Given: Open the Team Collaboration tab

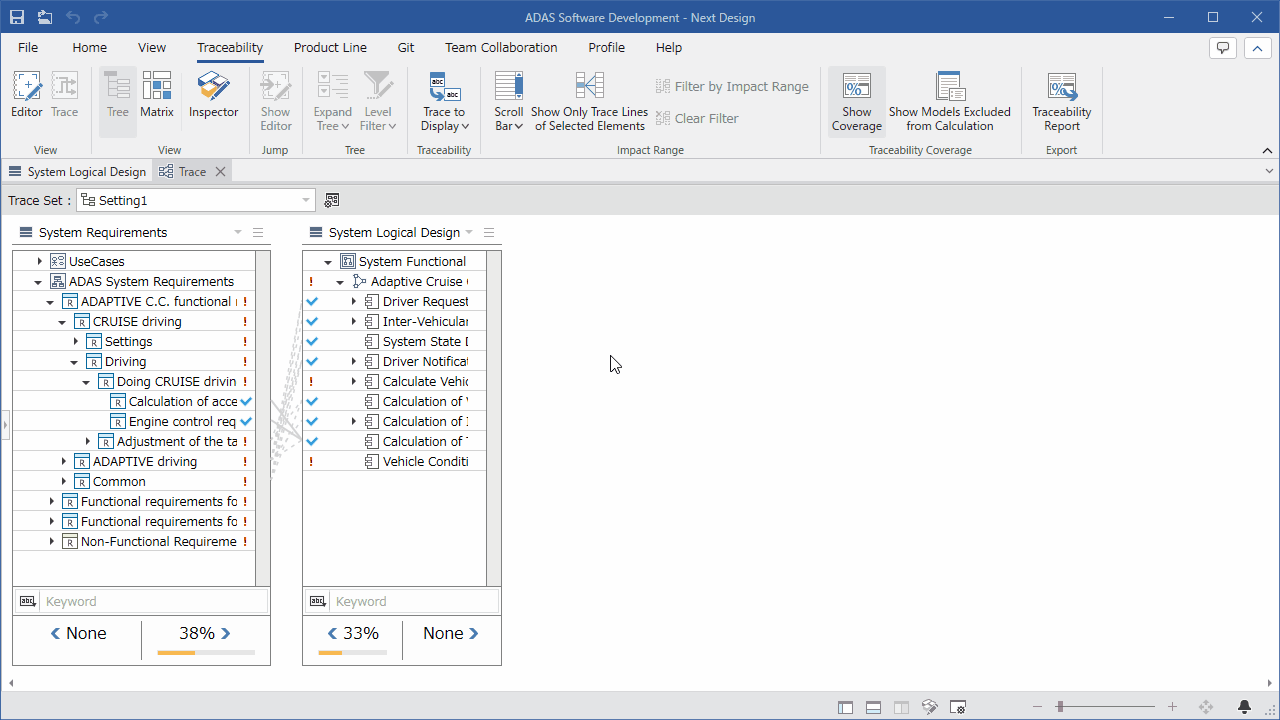Looking at the screenshot, I should pos(501,47).
